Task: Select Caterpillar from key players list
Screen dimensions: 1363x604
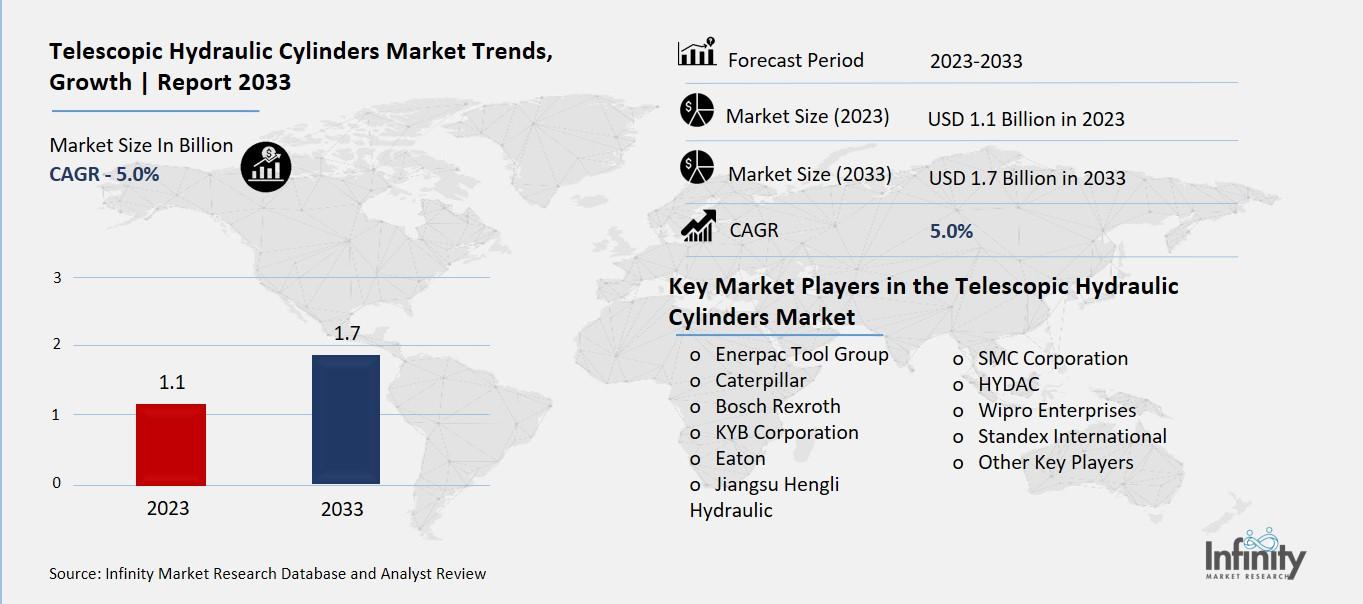Action: [760, 380]
